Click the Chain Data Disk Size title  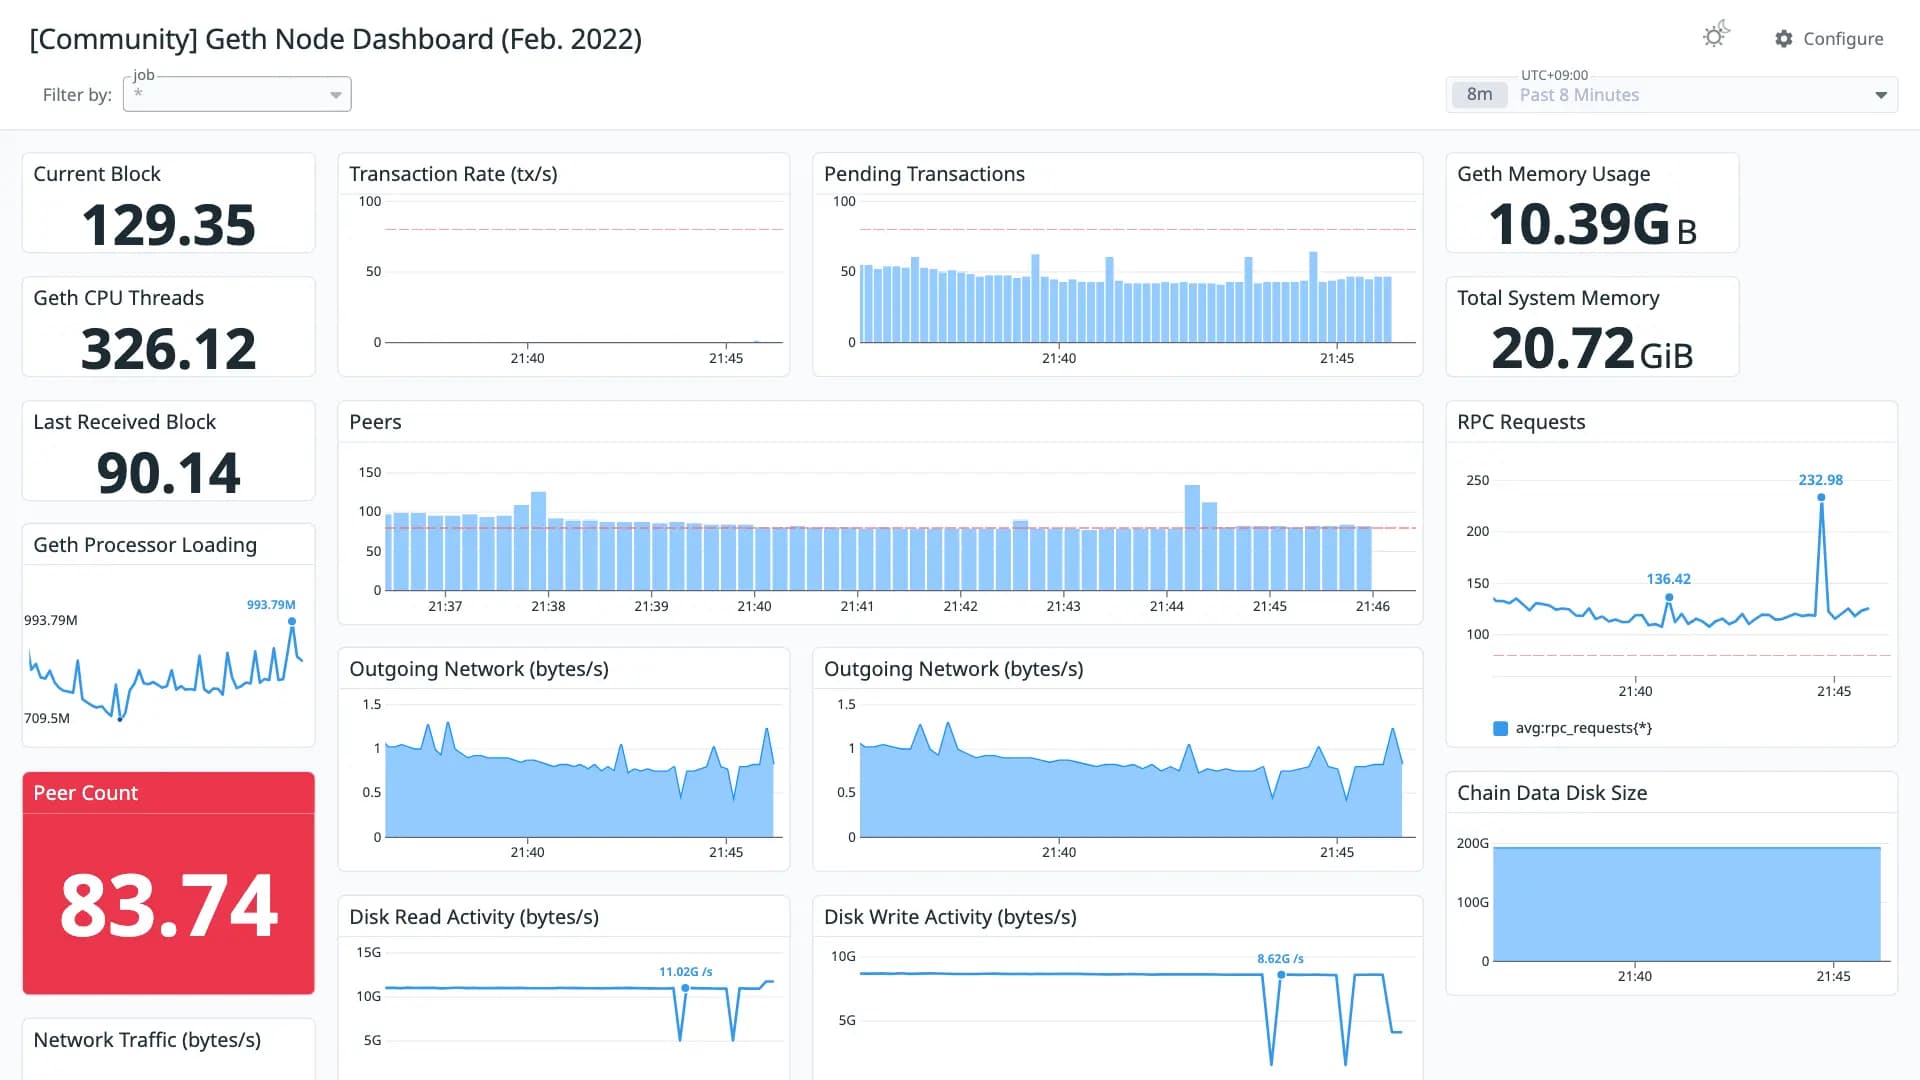click(x=1552, y=793)
